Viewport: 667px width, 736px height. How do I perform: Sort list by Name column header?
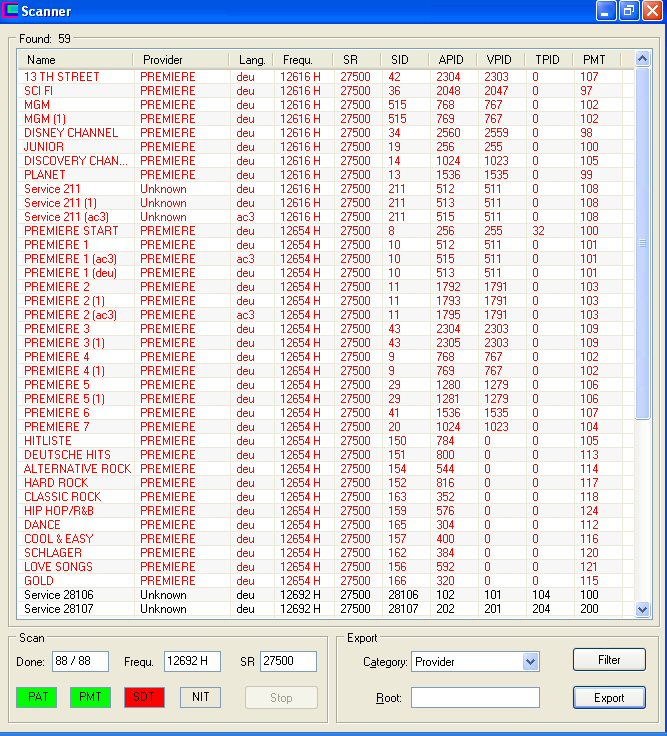point(76,60)
